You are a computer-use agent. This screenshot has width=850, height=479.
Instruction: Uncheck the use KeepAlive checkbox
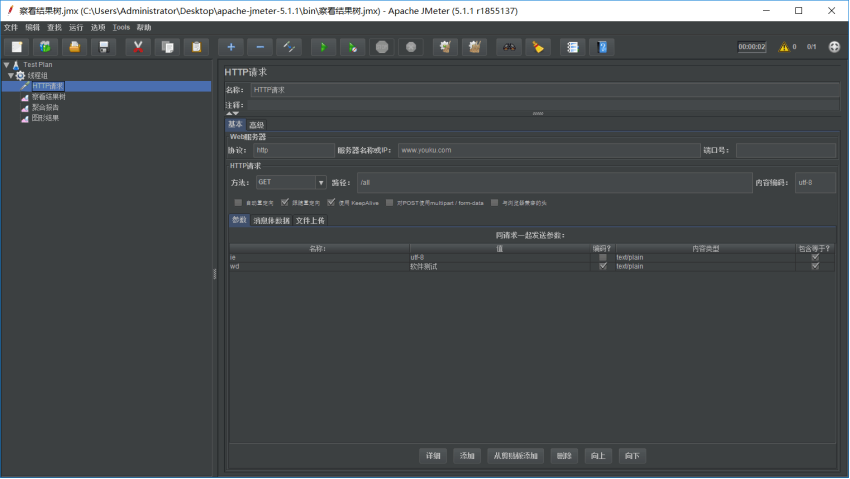point(331,203)
